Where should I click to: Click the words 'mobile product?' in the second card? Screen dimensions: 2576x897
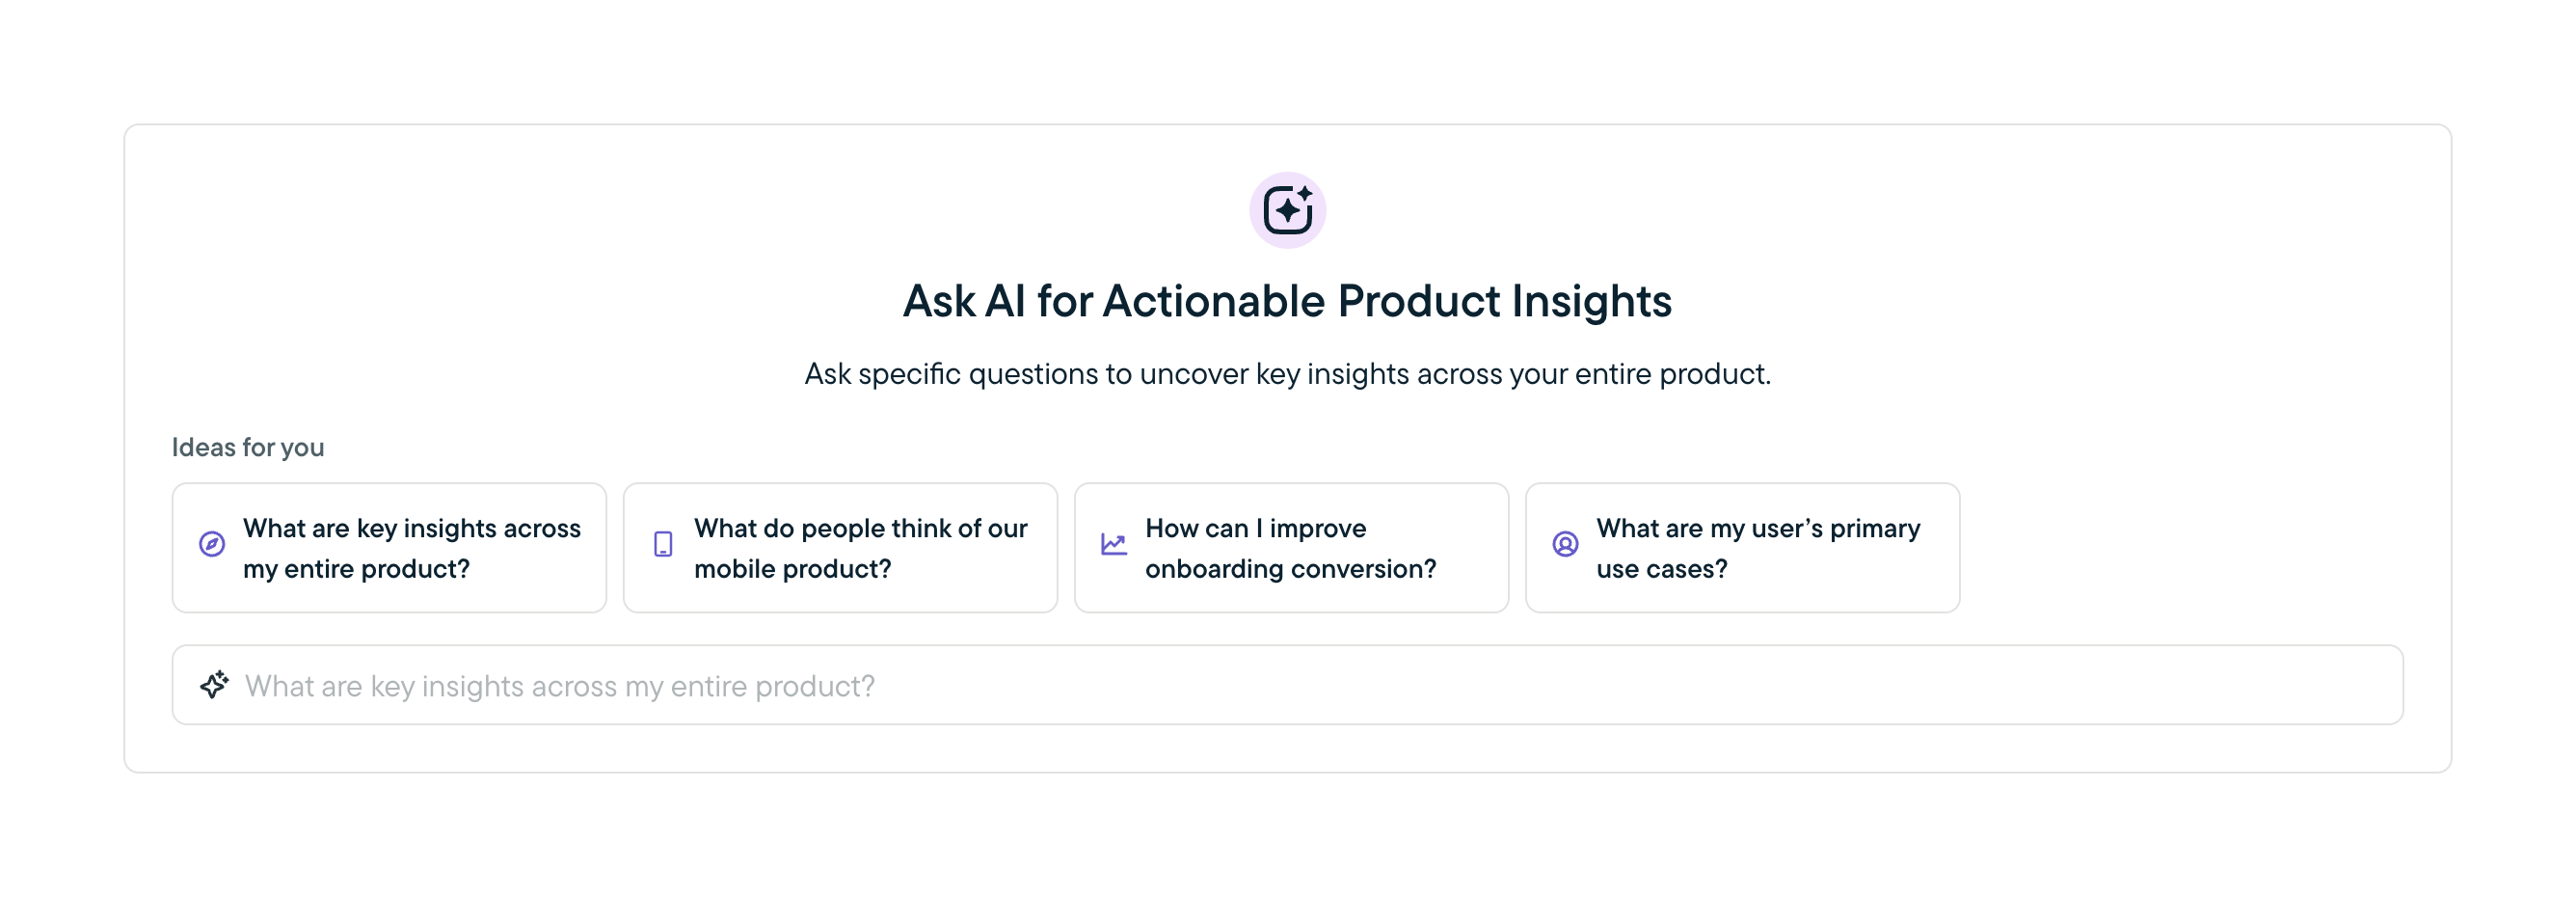(792, 569)
